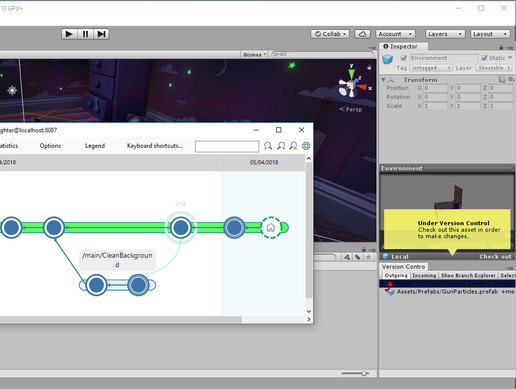Click the Scene view search field
The height and width of the screenshot is (389, 516).
pyautogui.click(x=322, y=54)
